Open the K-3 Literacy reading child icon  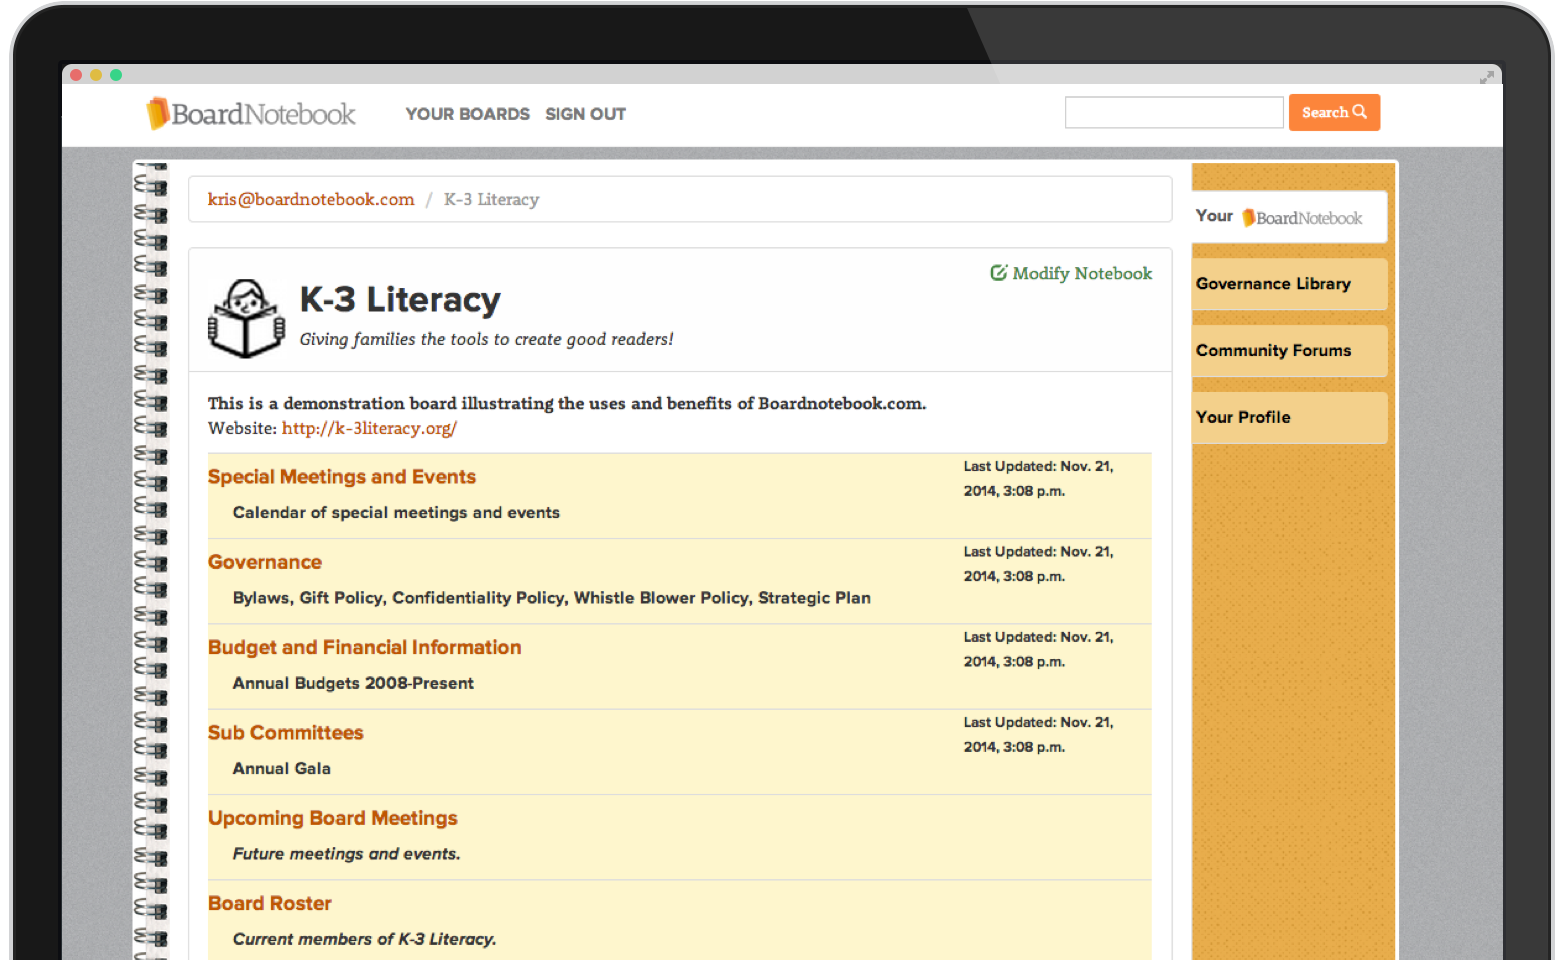click(246, 318)
